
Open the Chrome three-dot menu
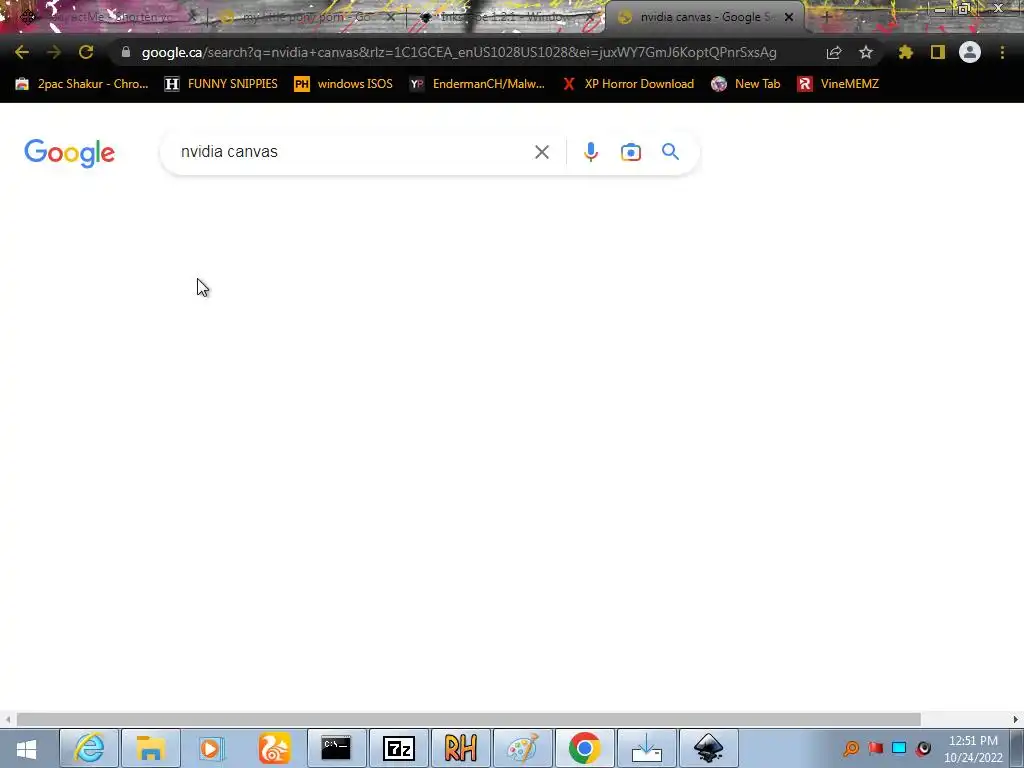tap(1002, 52)
